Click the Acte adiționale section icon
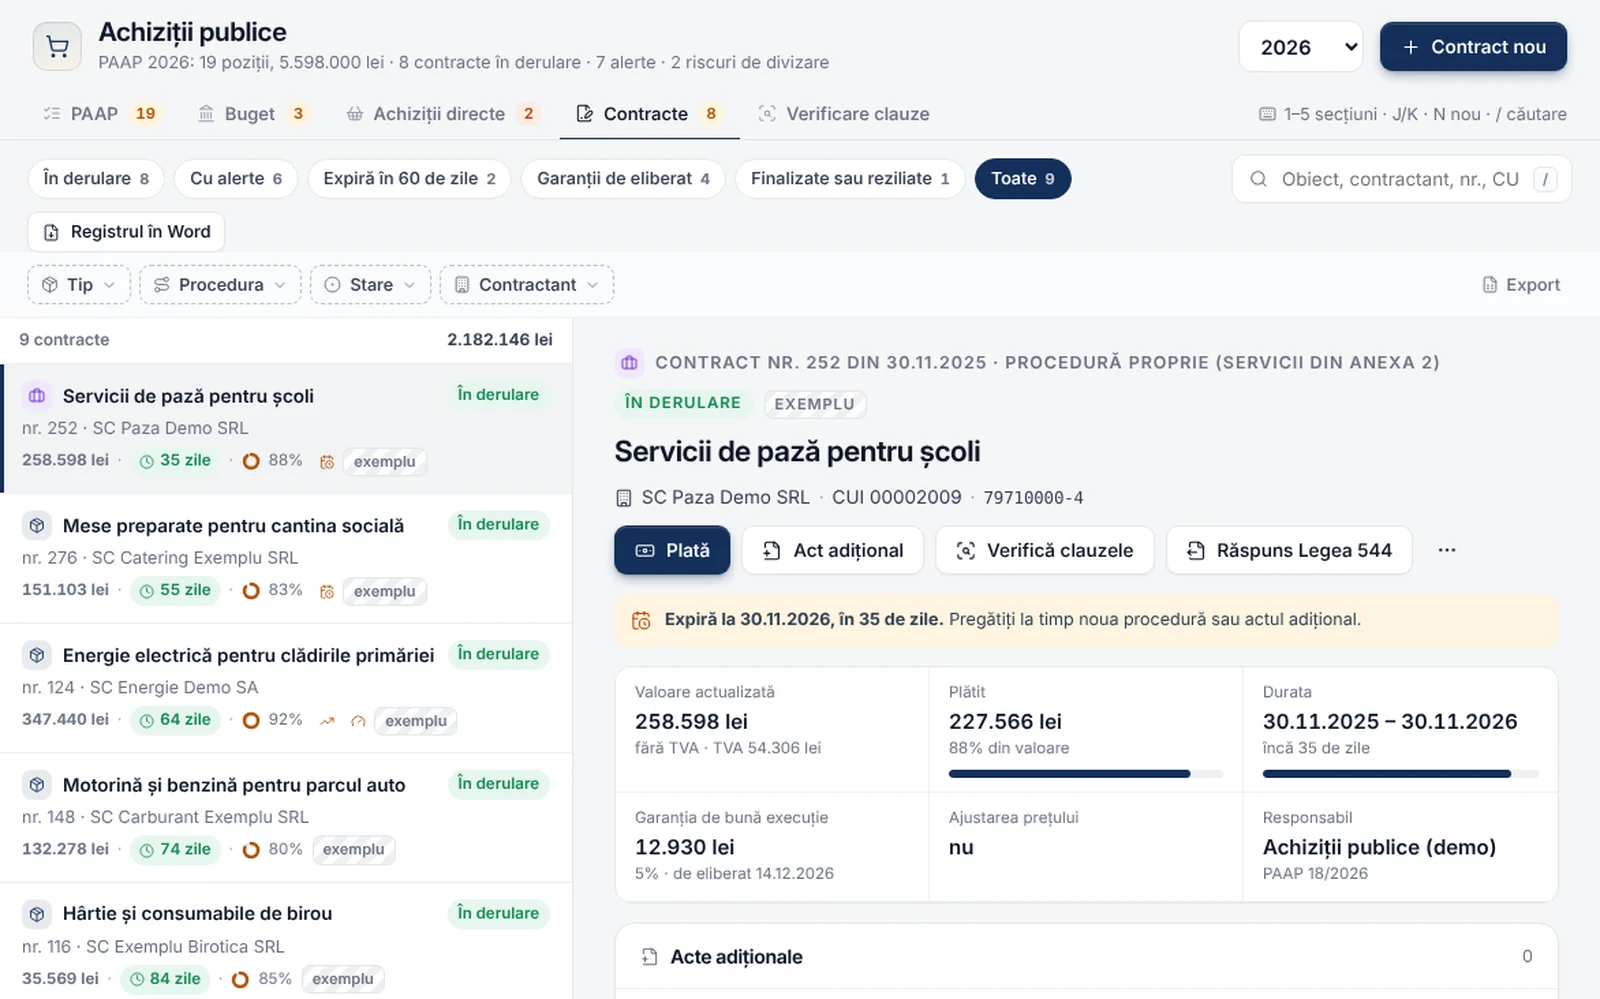 click(x=650, y=957)
